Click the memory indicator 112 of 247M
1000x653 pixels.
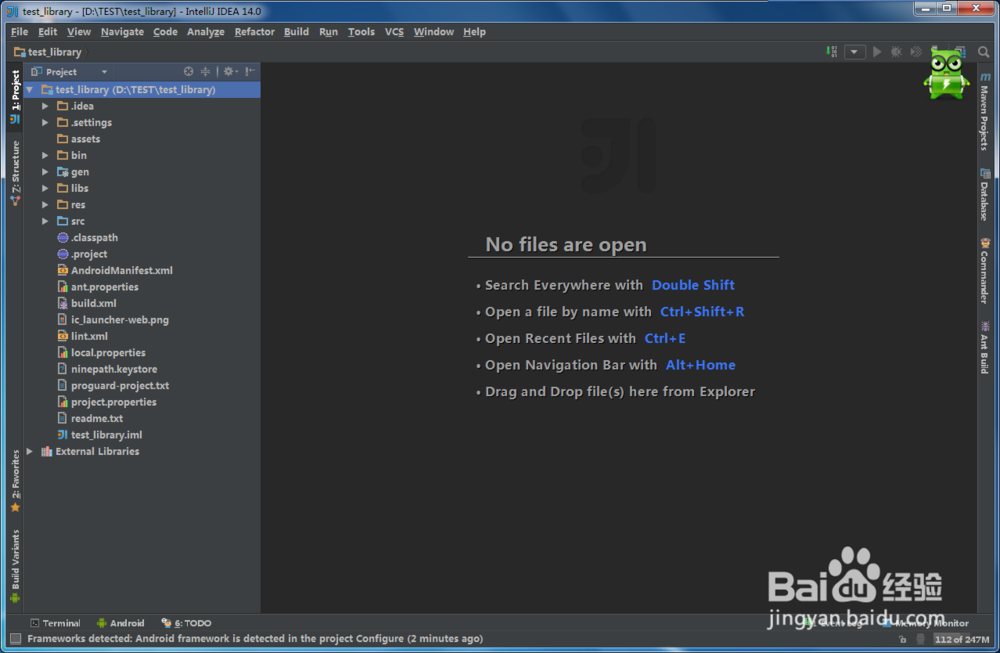(962, 639)
